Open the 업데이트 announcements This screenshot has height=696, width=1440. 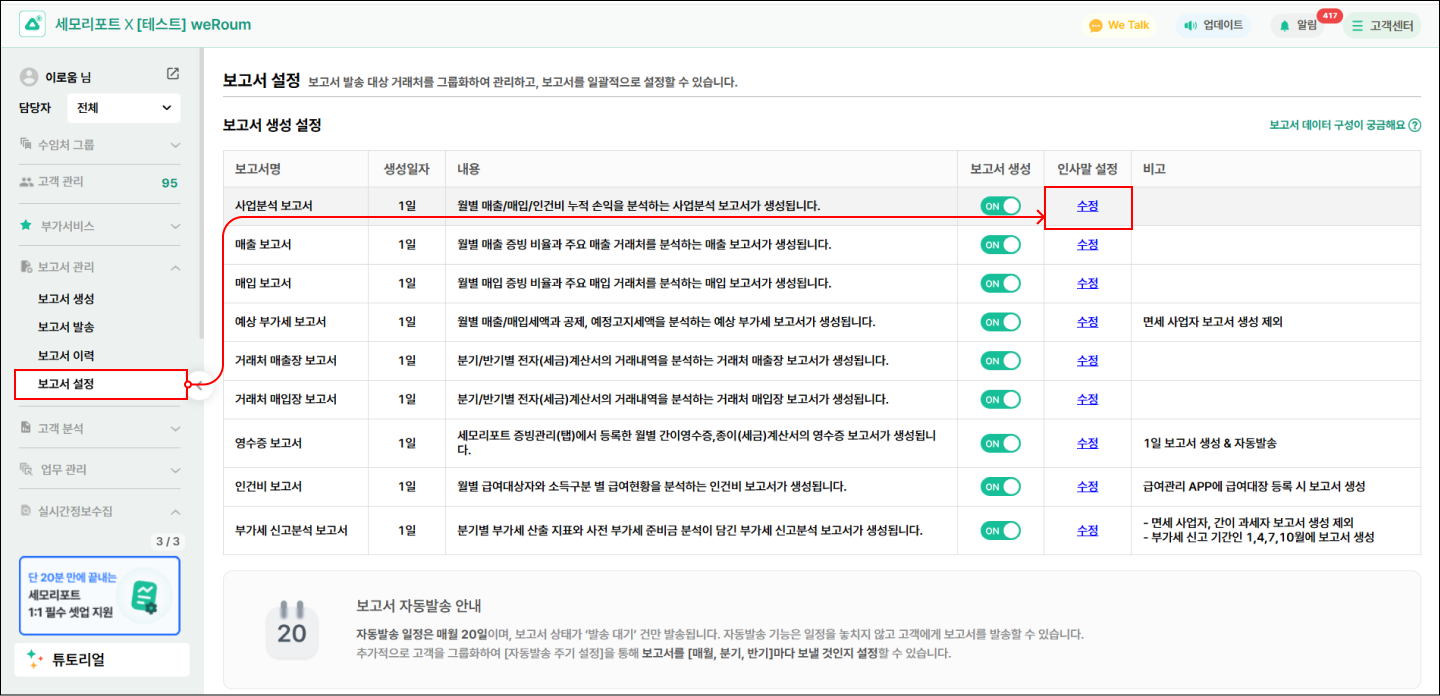(x=1213, y=25)
